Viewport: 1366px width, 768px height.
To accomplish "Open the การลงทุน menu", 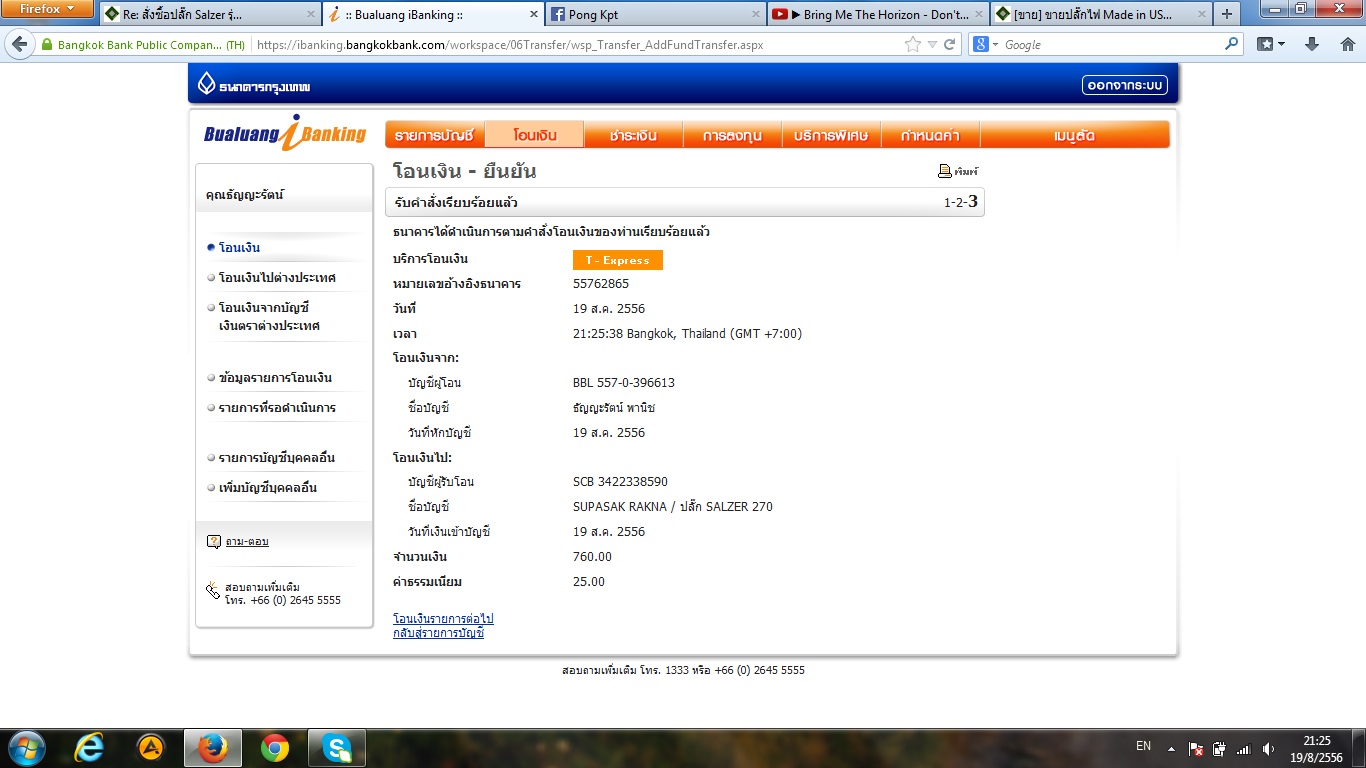I will (x=732, y=135).
